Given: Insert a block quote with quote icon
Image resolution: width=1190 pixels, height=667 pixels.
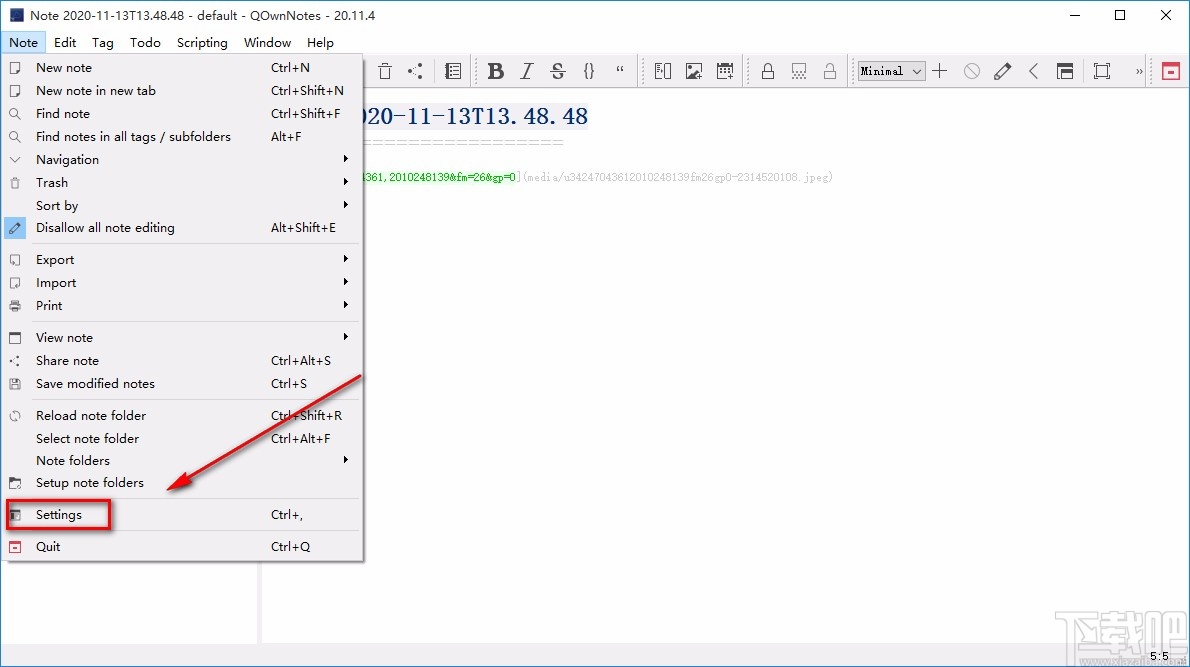Looking at the screenshot, I should tap(620, 70).
